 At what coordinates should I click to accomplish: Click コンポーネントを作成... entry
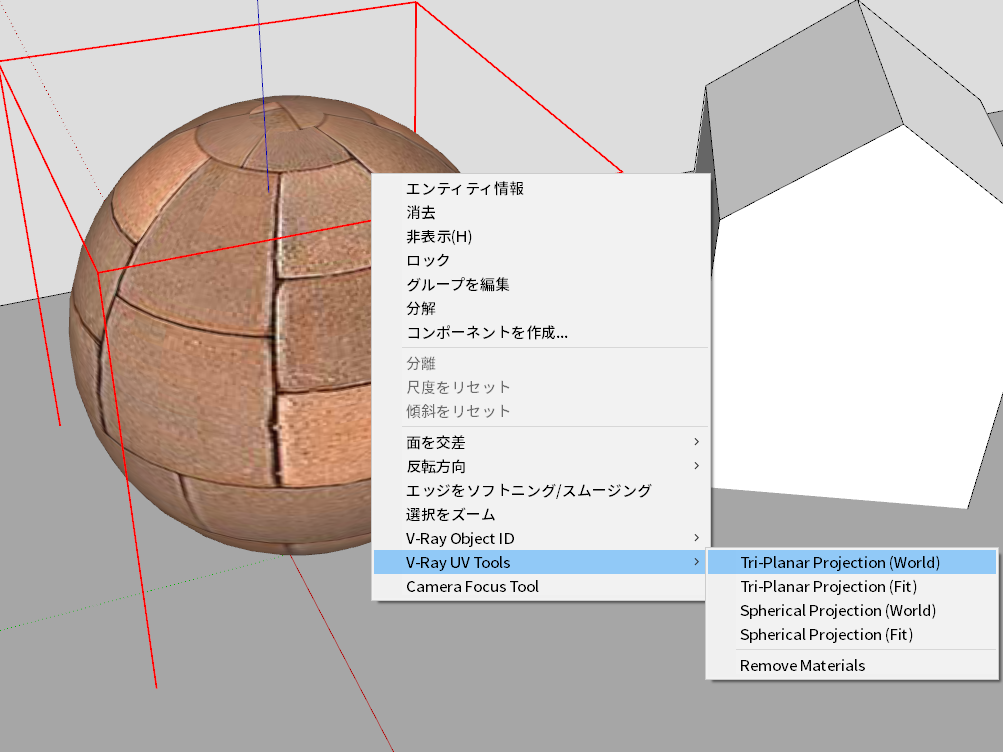pyautogui.click(x=540, y=333)
